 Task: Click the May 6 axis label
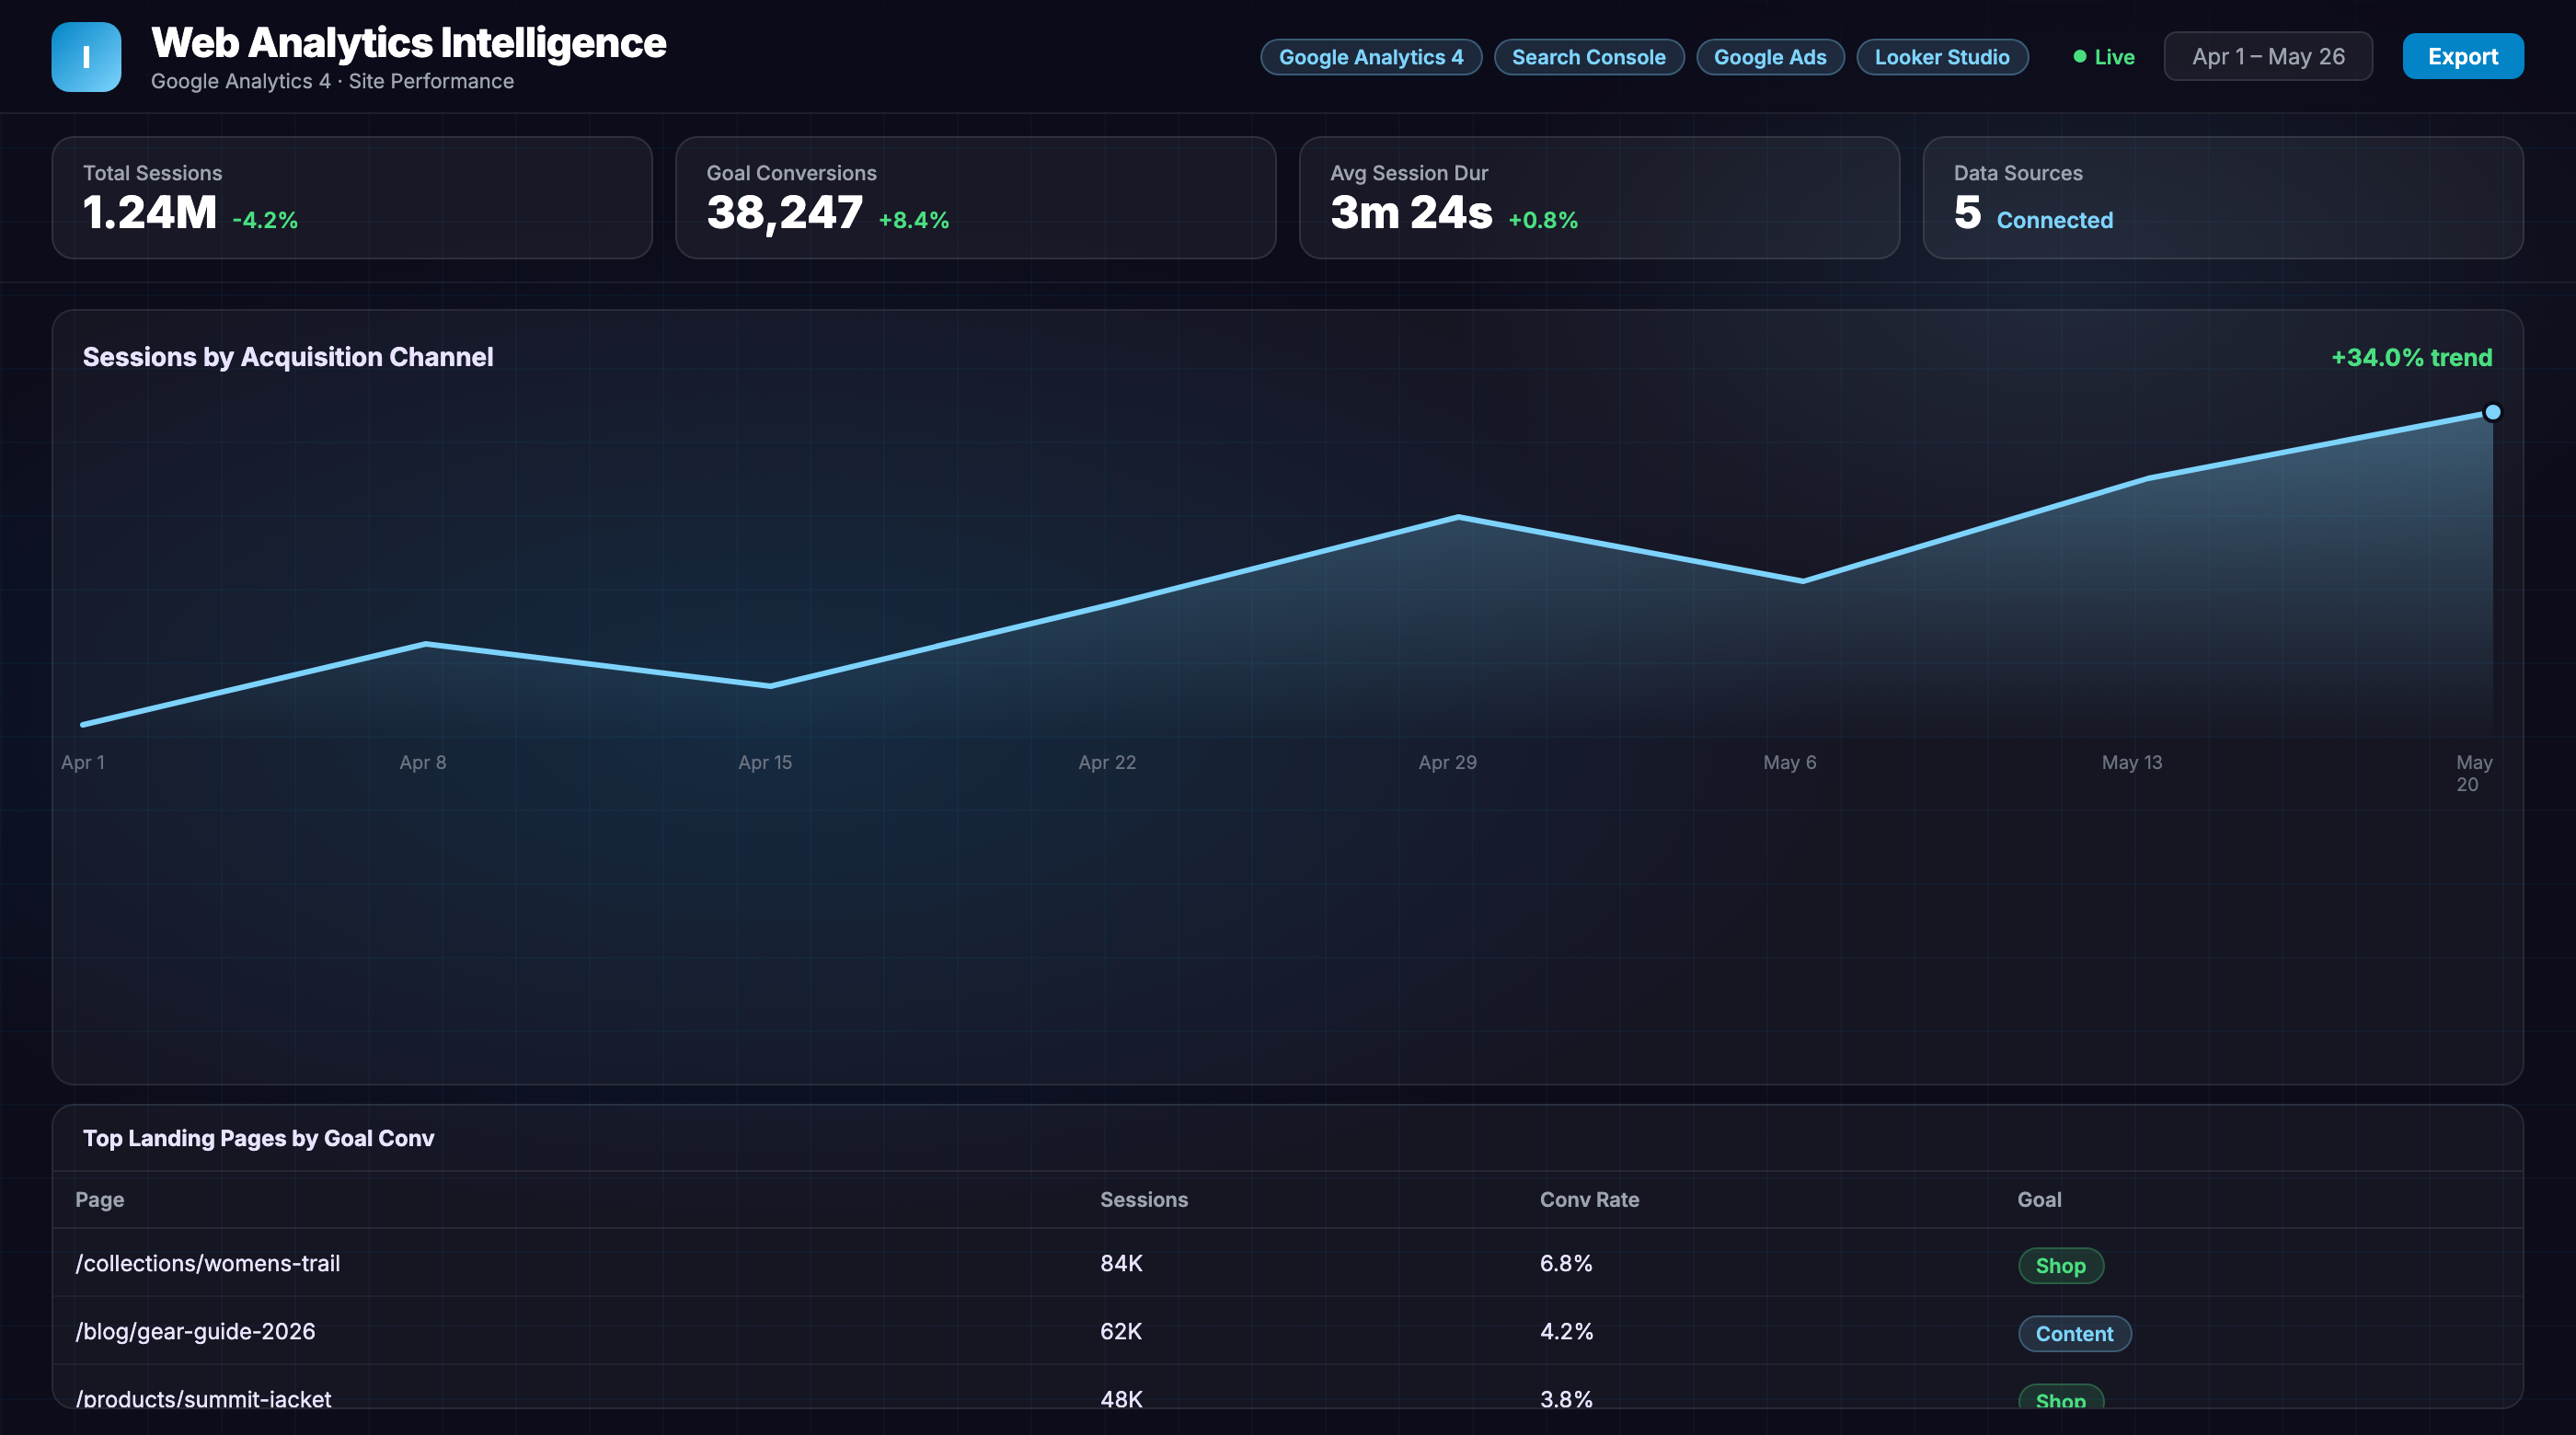[x=1790, y=762]
